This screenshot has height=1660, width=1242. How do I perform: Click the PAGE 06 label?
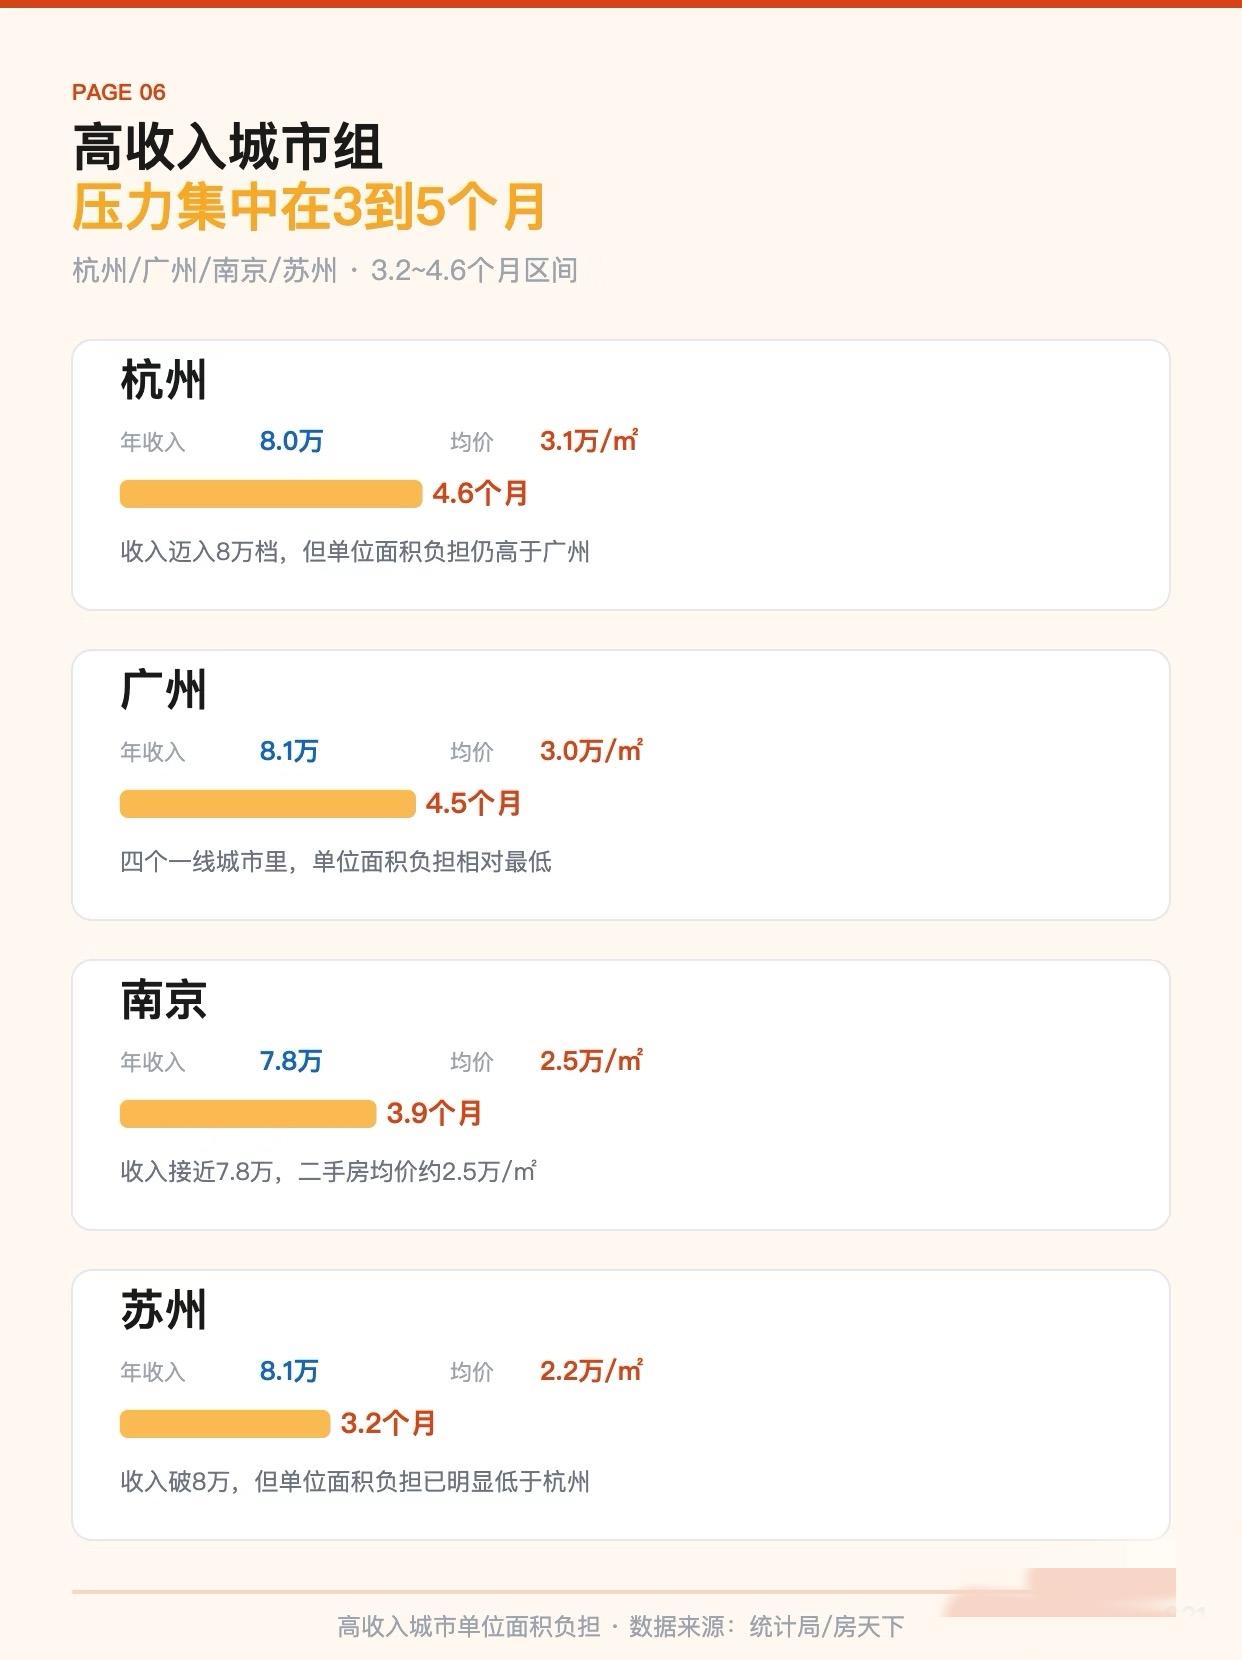click(x=118, y=92)
